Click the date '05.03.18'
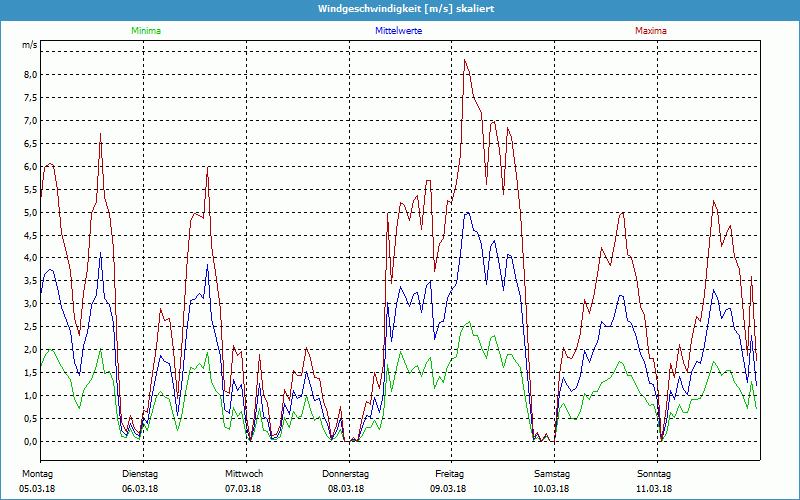 (x=37, y=489)
